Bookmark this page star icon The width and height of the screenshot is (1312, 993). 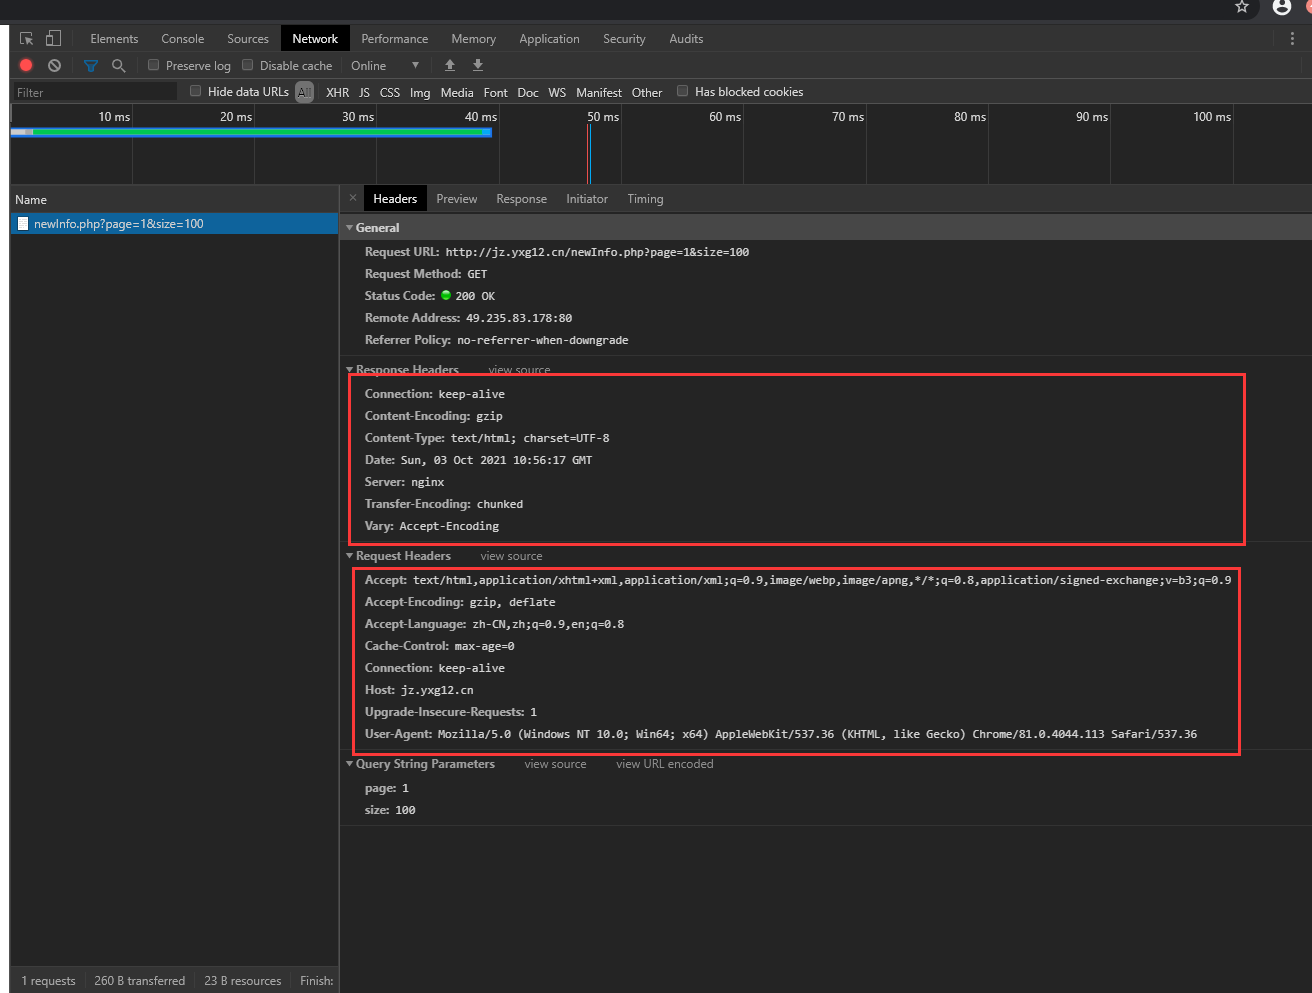click(1242, 7)
